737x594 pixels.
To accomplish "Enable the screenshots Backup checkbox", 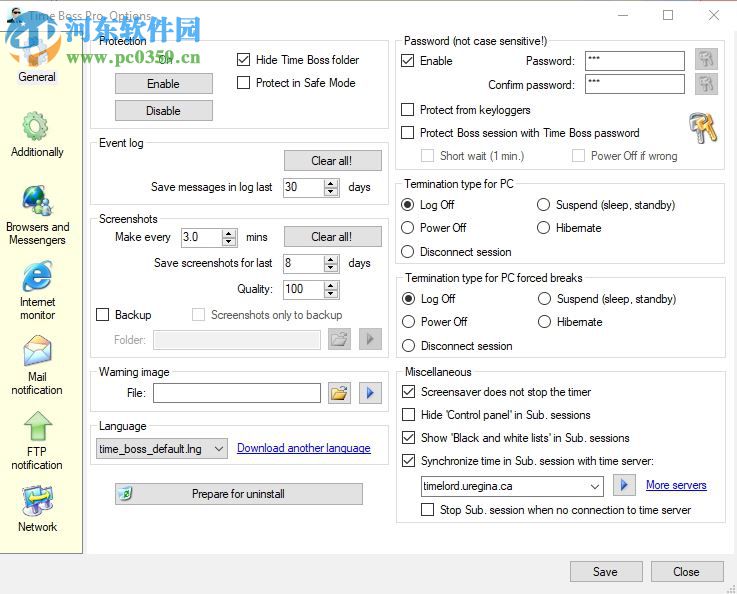I will [x=102, y=314].
